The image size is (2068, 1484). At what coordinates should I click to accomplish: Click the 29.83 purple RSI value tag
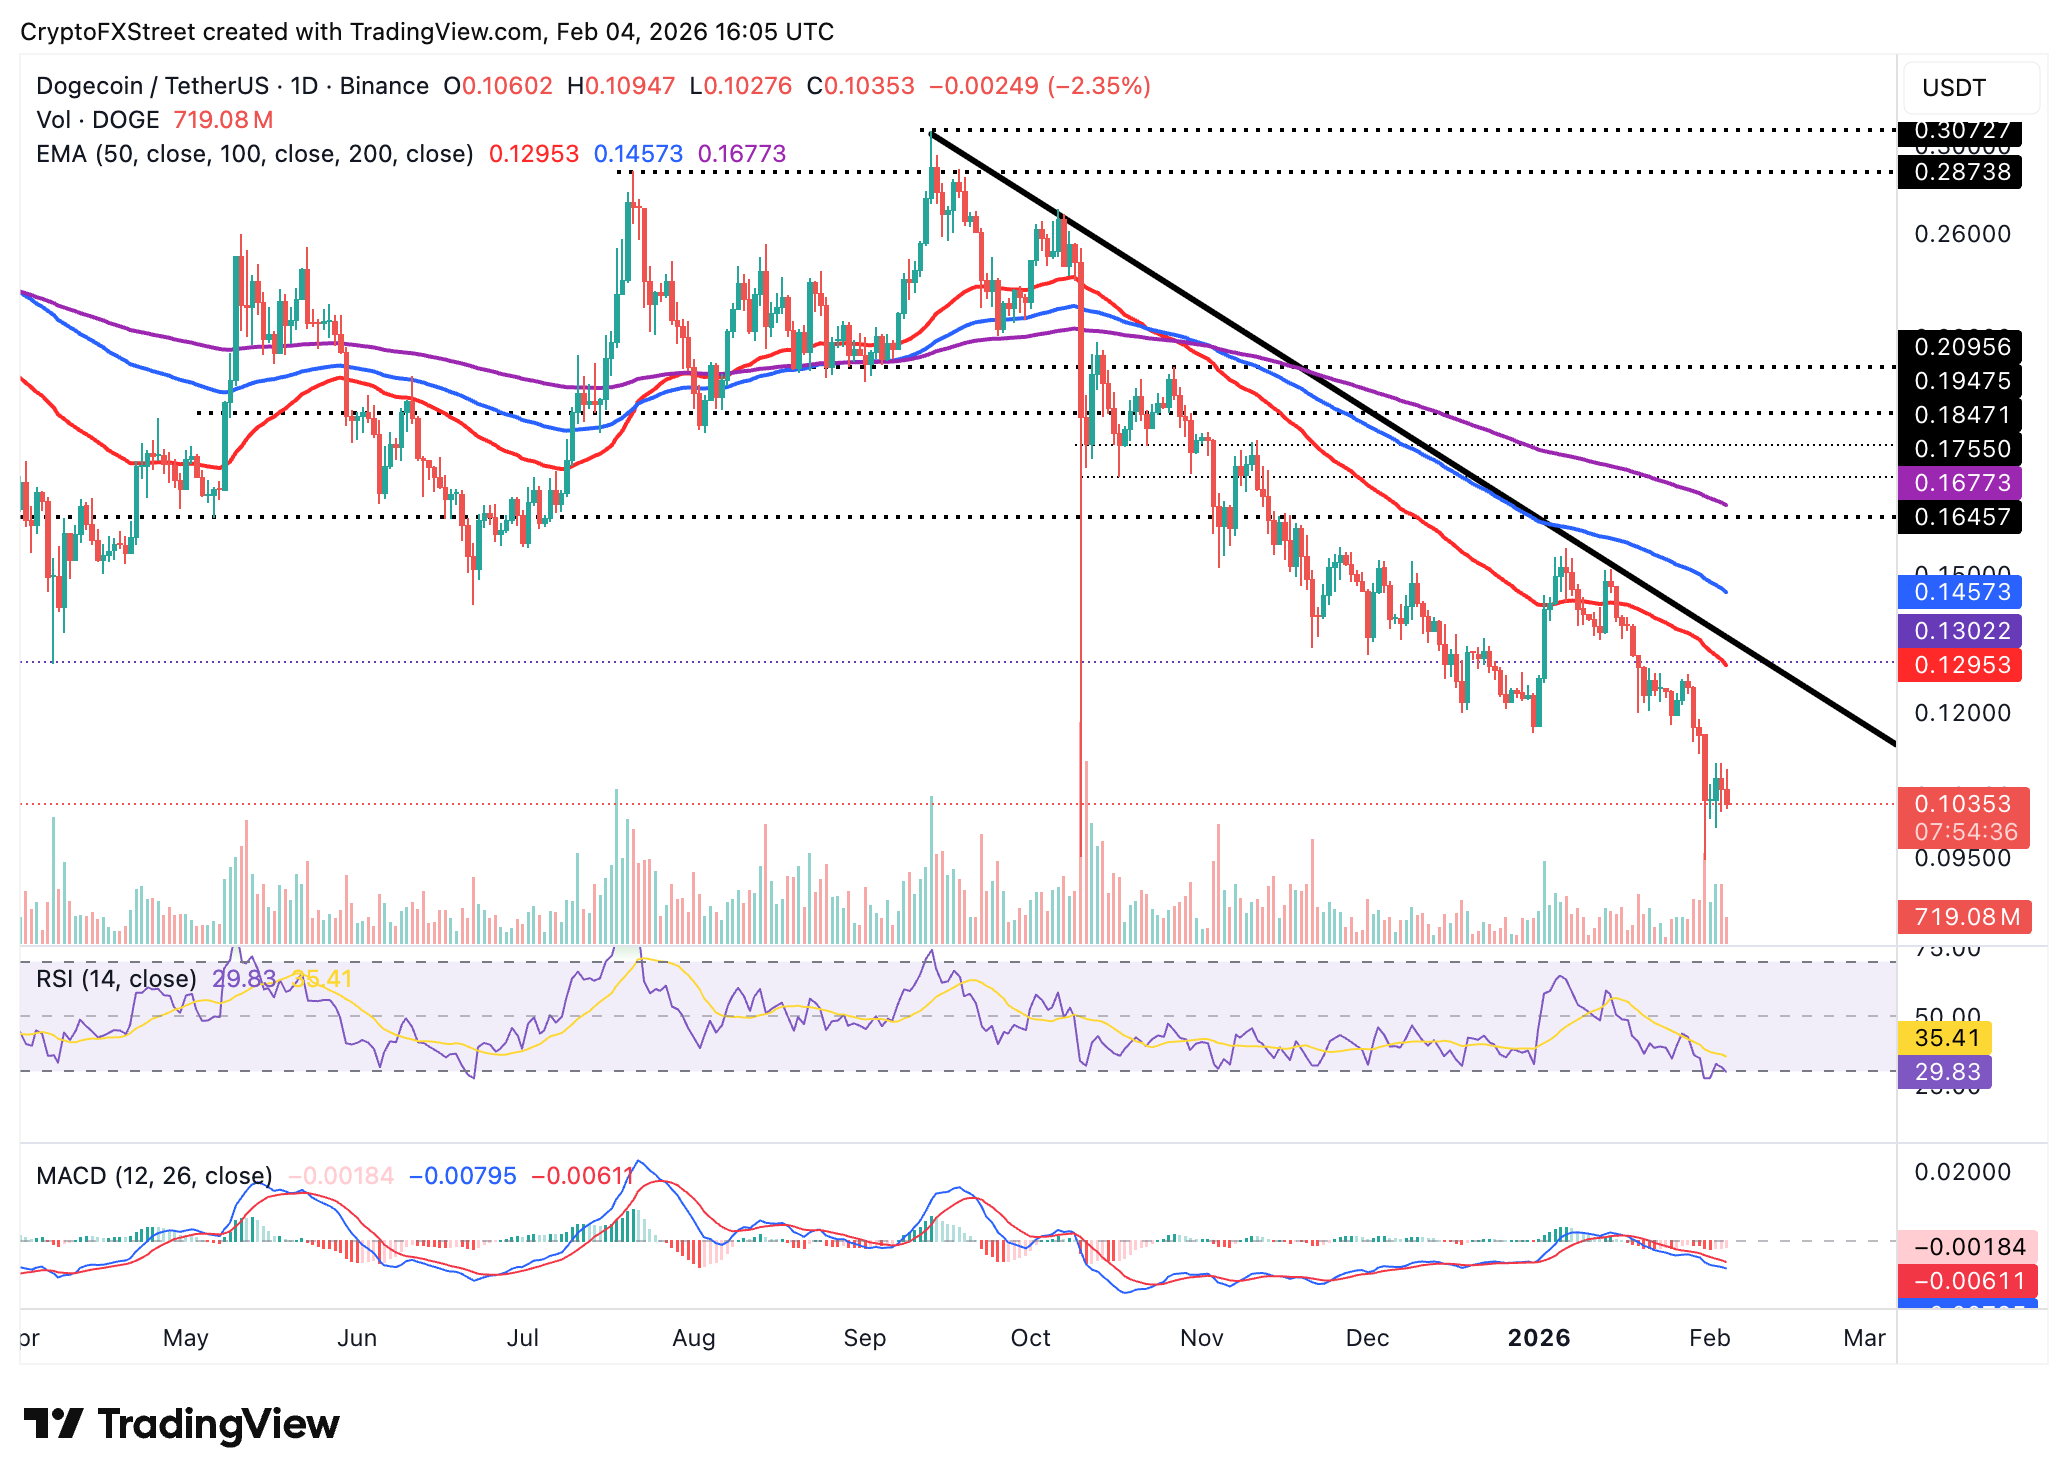point(1945,1072)
